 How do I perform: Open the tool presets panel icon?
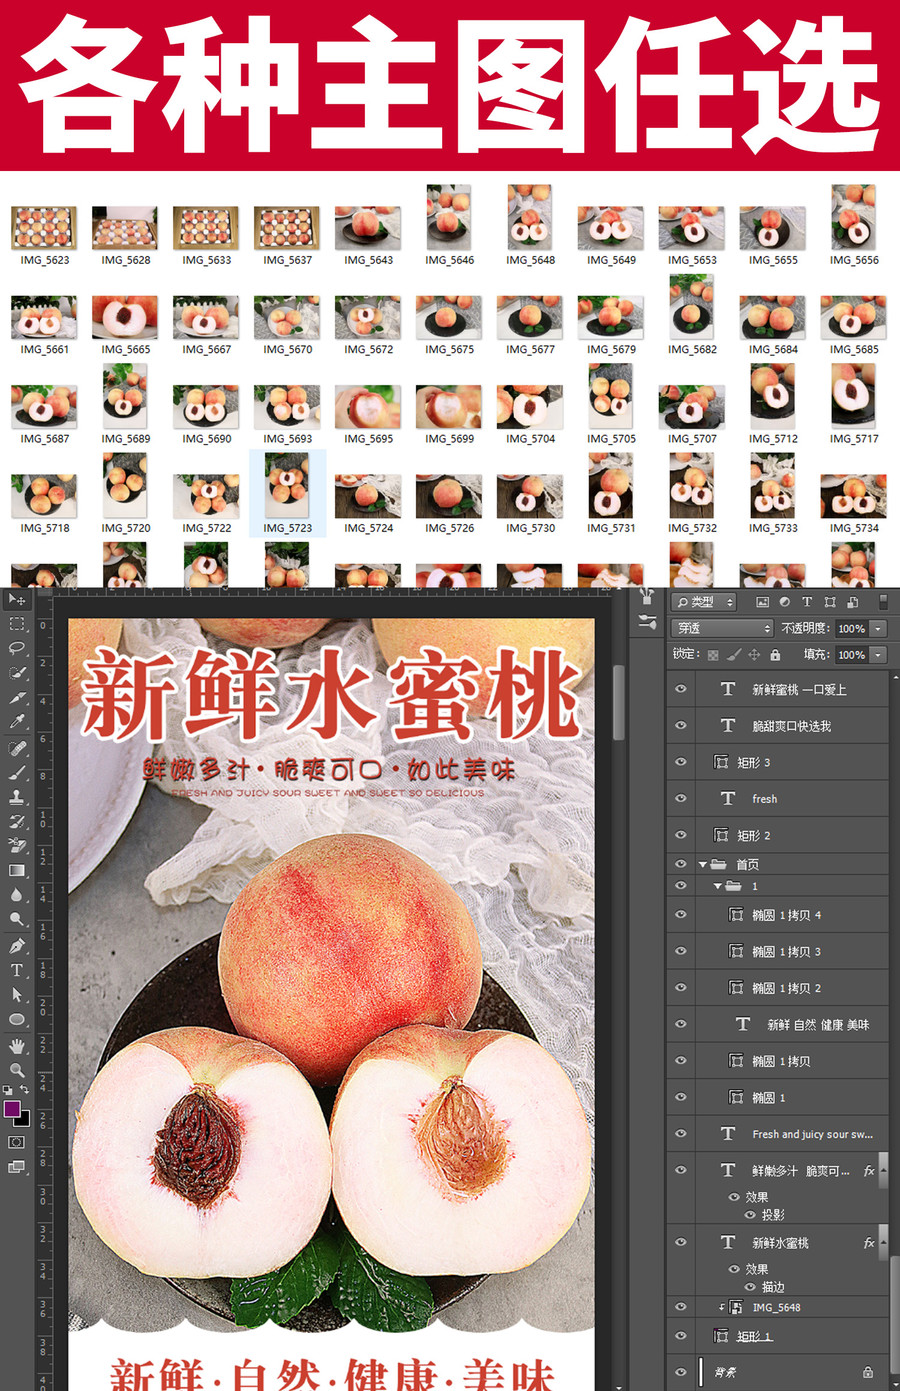pos(647,622)
